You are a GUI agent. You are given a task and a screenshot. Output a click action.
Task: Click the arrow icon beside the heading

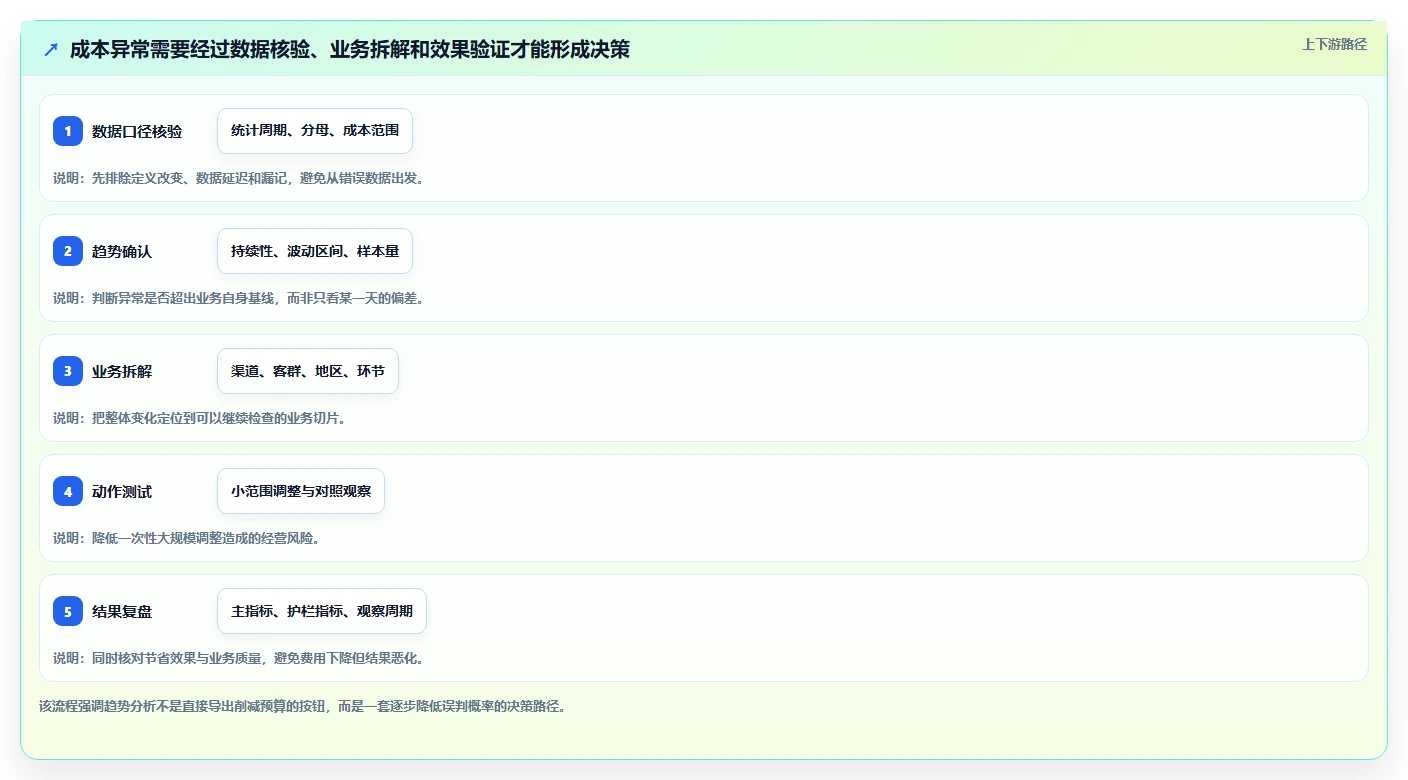point(51,49)
